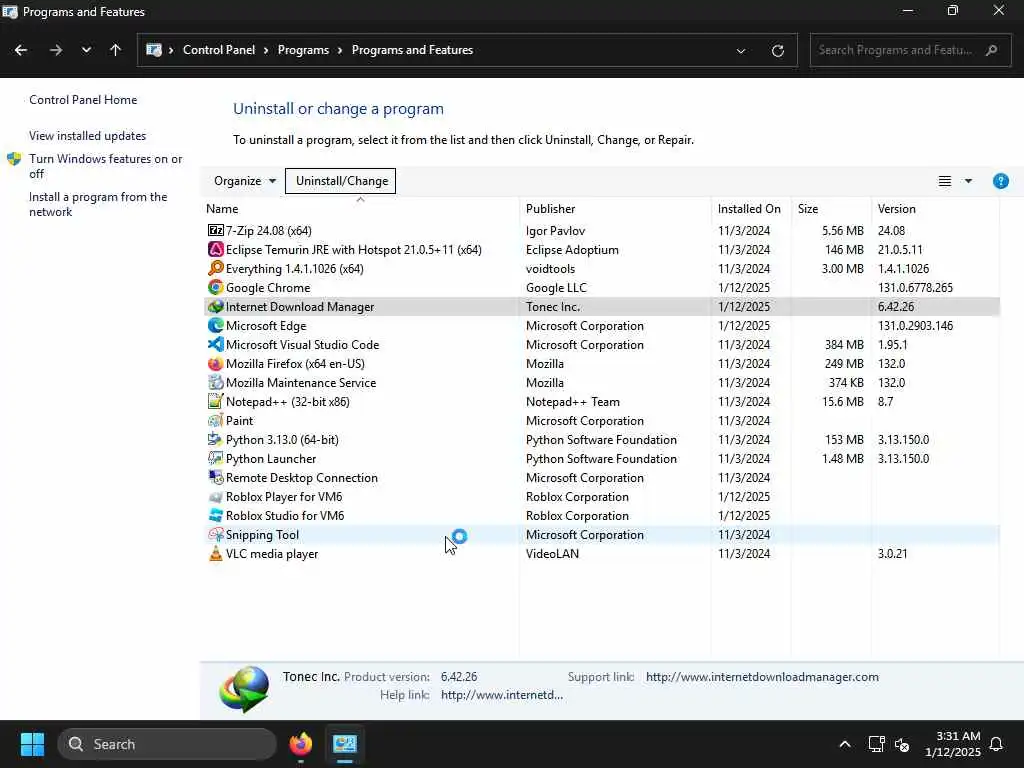Click the VLC media player cone icon

tap(216, 553)
